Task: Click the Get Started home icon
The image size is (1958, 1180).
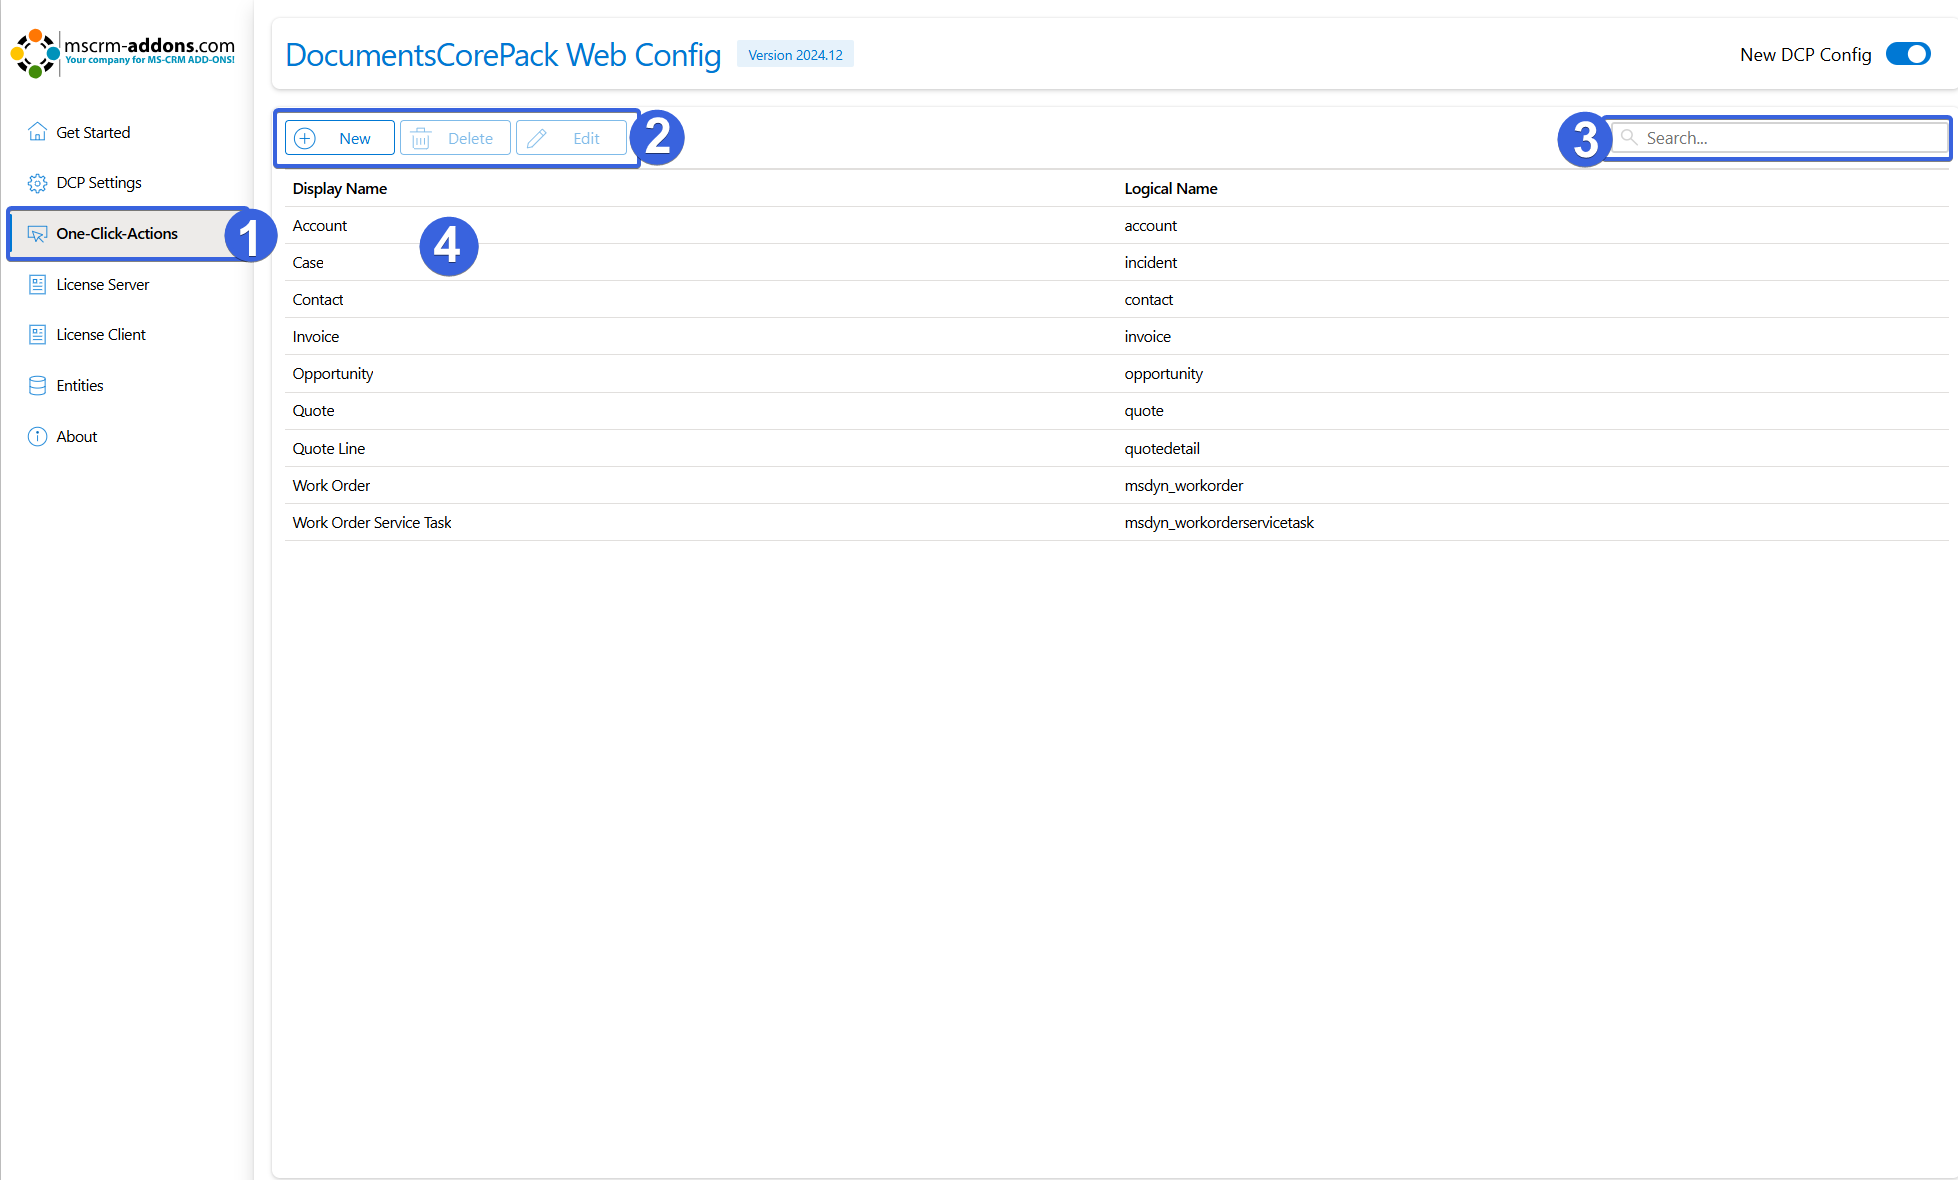Action: 37,132
